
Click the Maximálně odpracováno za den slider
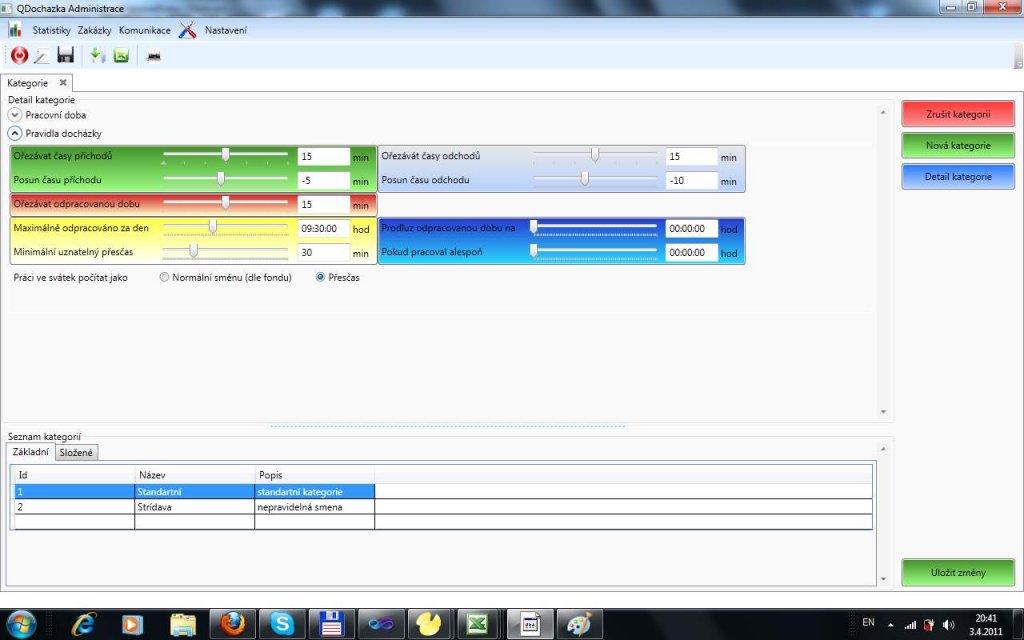(225, 227)
